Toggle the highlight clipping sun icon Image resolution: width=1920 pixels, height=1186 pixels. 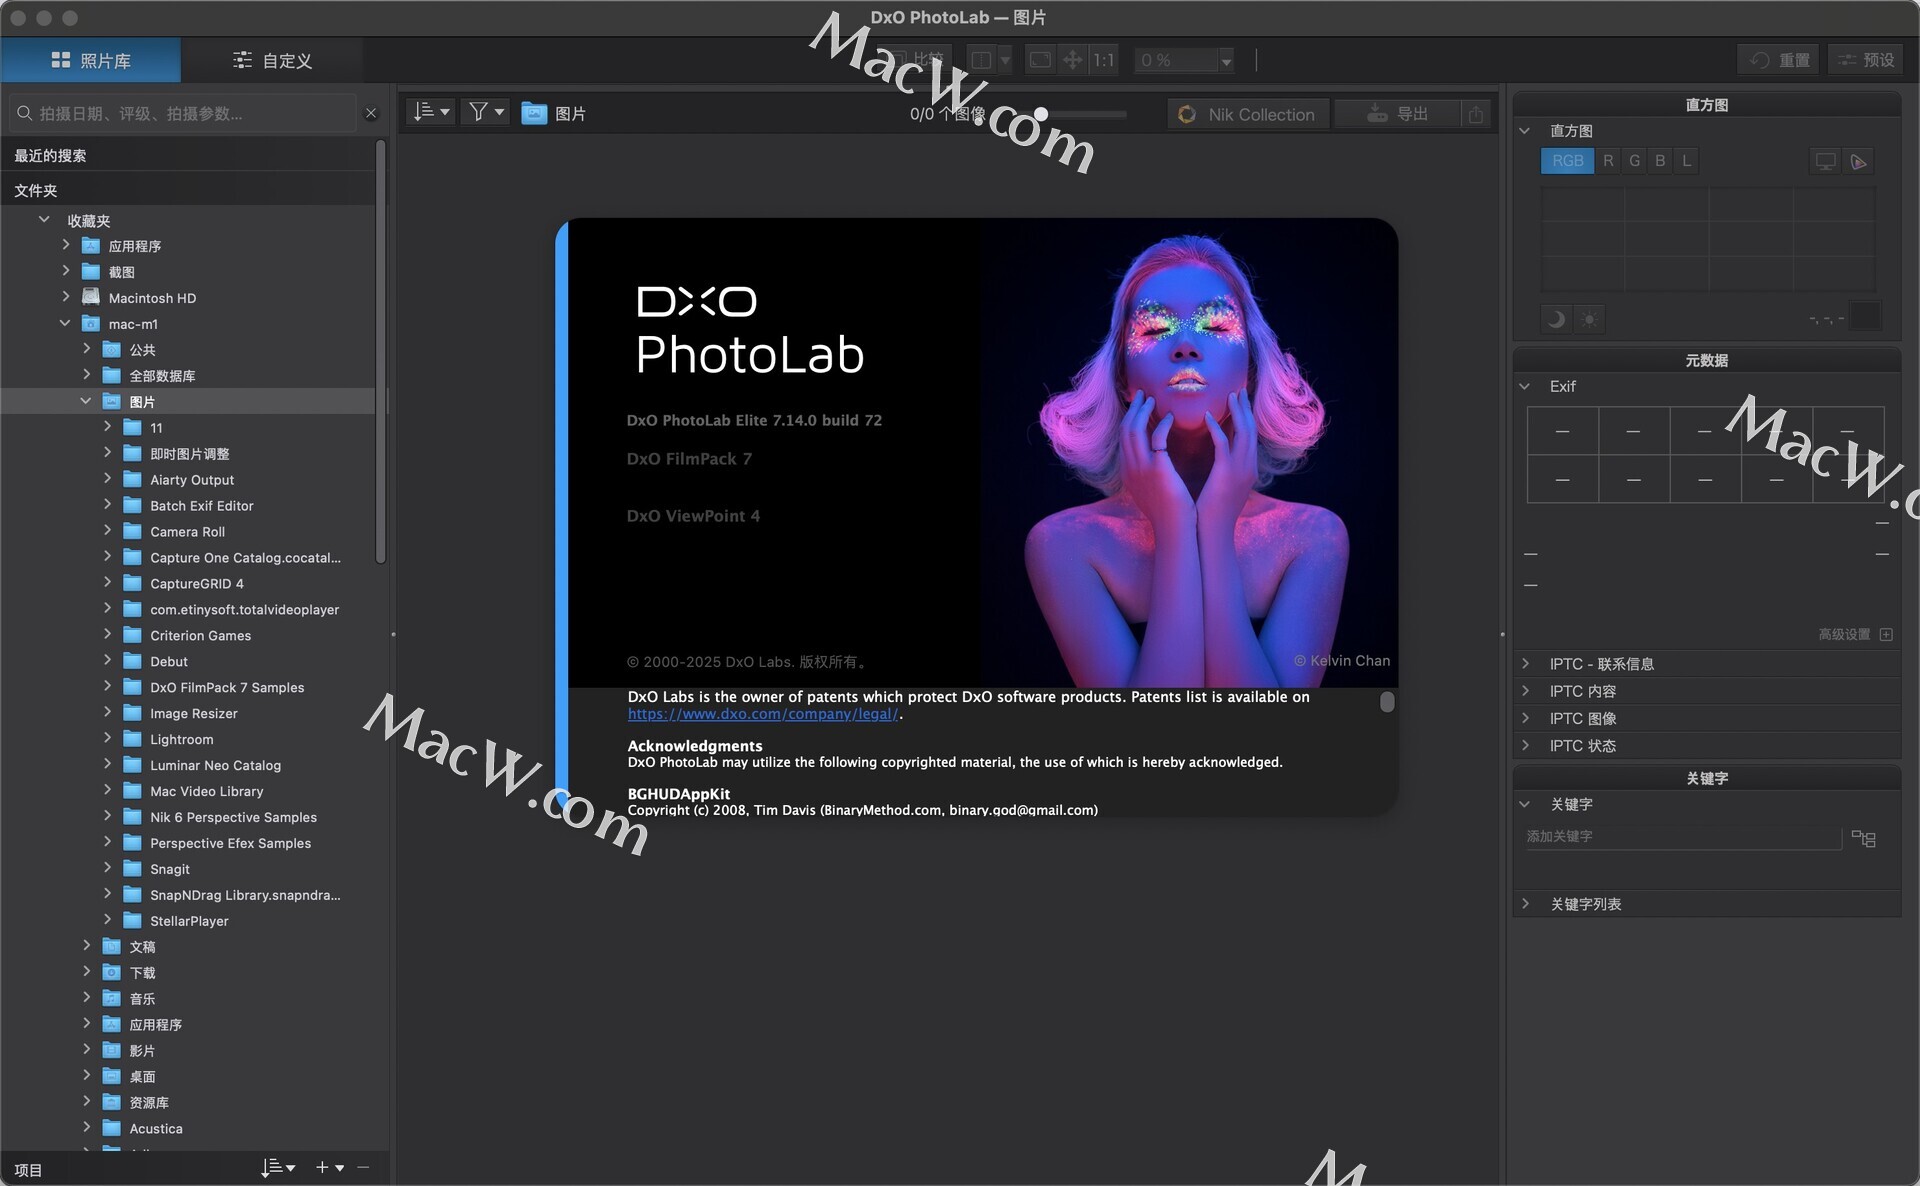[1589, 319]
